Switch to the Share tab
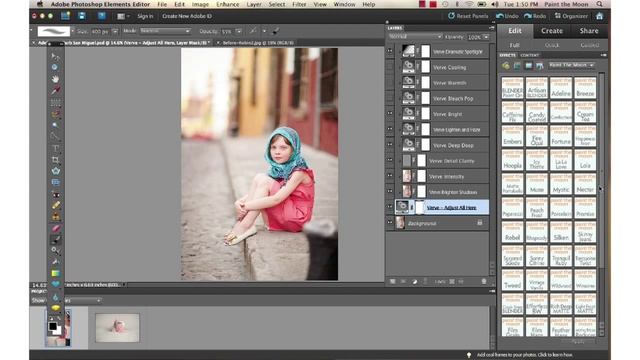This screenshot has height=360, width=640. pyautogui.click(x=589, y=31)
